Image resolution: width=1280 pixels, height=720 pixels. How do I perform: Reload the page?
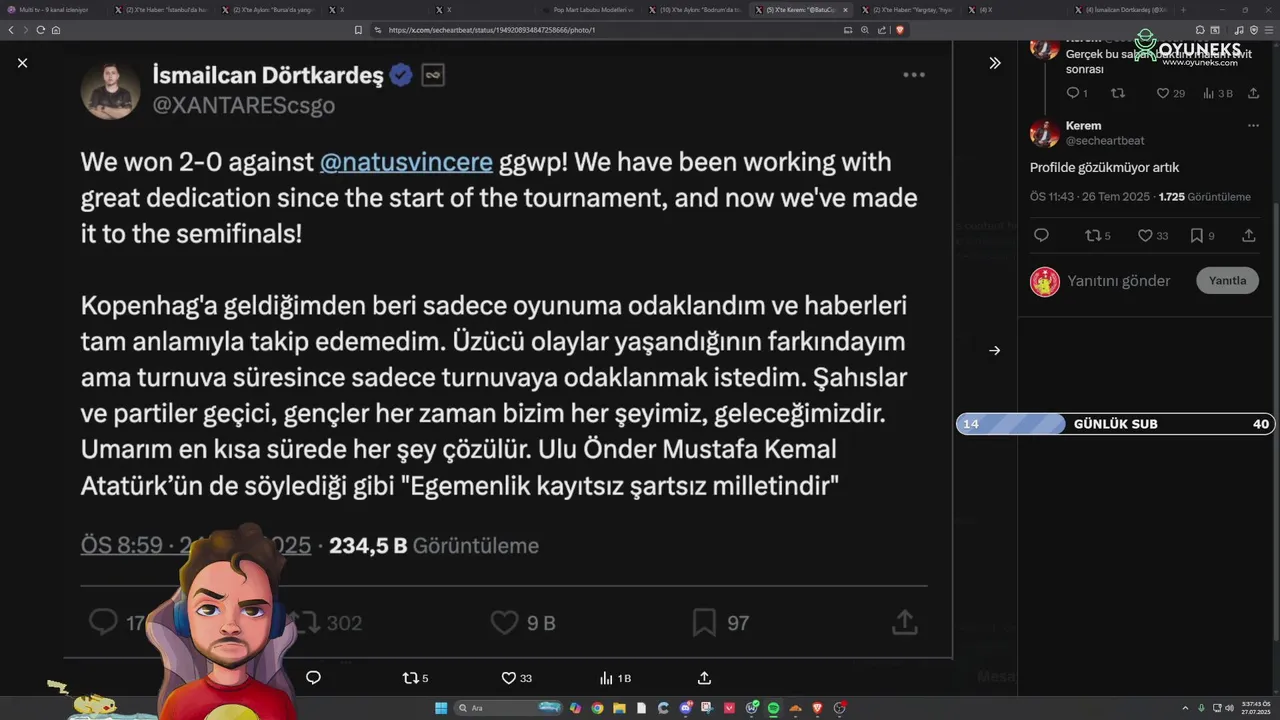(40, 30)
